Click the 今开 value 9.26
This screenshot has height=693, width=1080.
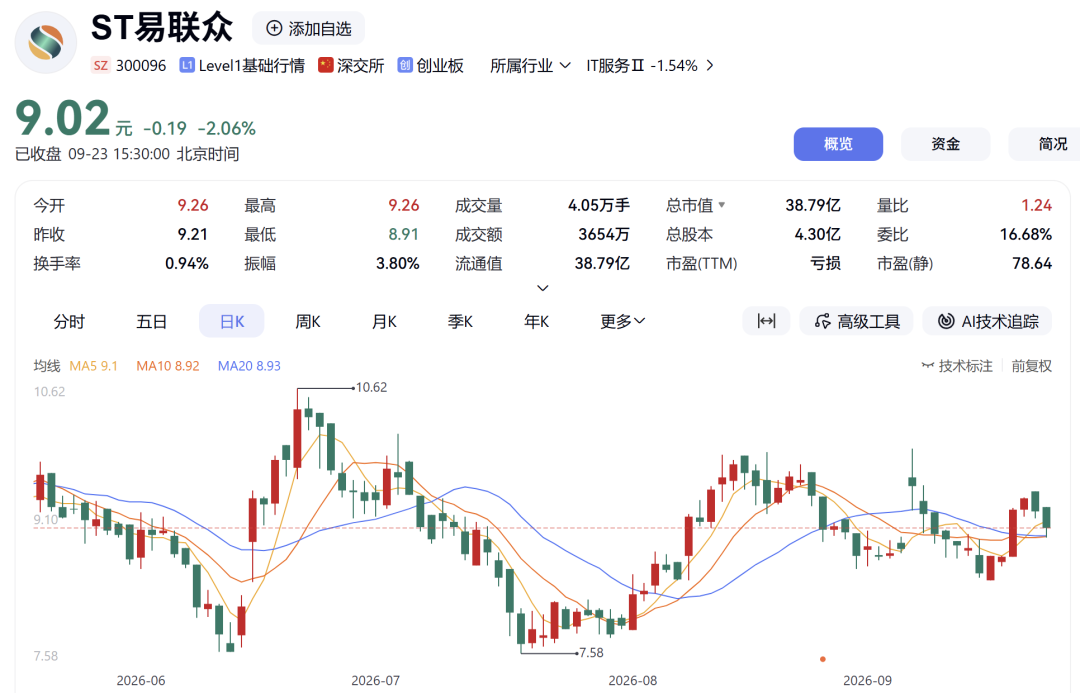[193, 205]
